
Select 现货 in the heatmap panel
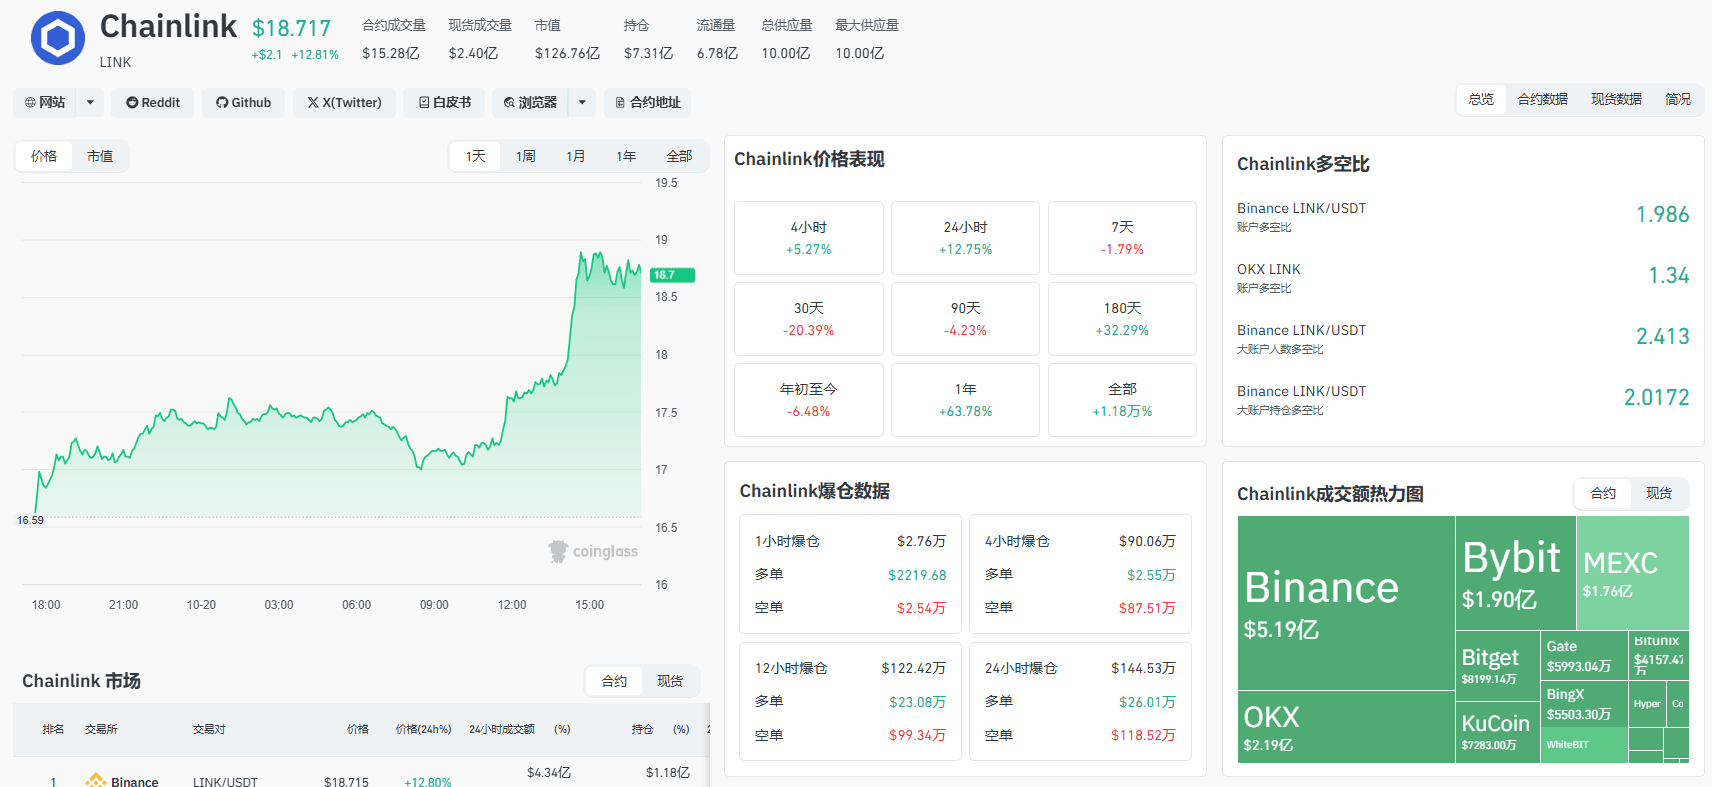click(x=1659, y=493)
